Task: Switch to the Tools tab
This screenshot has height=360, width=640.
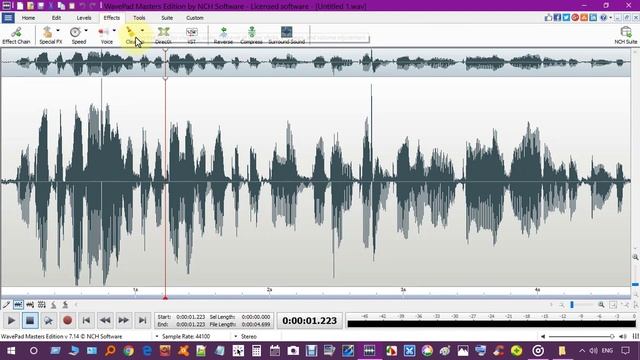Action: pos(139,18)
